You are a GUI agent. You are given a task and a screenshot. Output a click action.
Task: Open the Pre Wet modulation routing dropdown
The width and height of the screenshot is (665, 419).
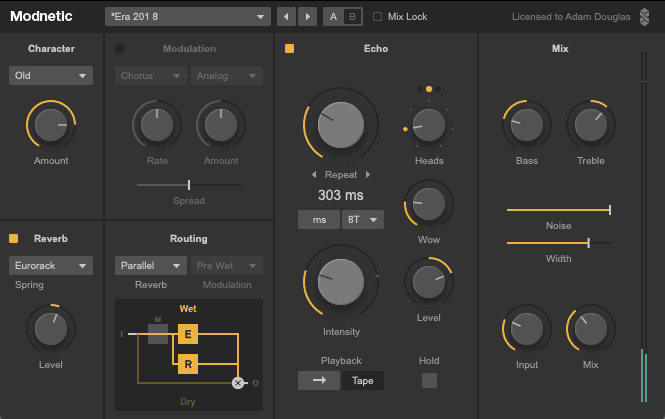[226, 265]
